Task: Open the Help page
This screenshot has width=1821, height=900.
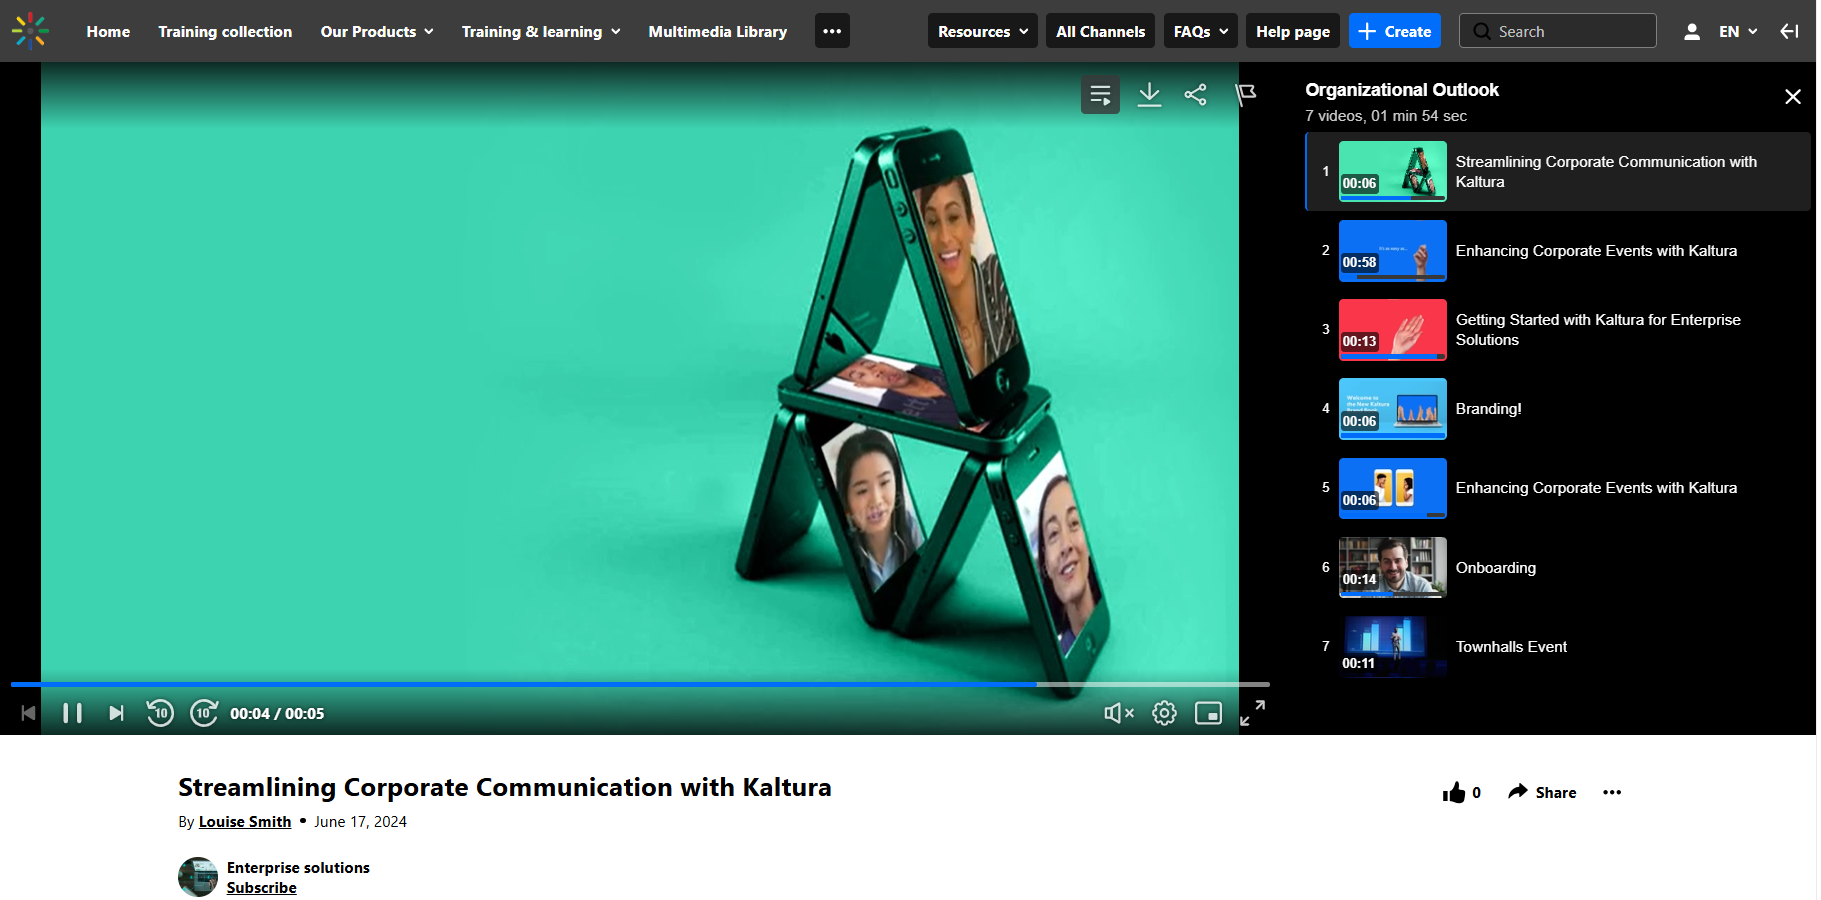Action: (1293, 32)
